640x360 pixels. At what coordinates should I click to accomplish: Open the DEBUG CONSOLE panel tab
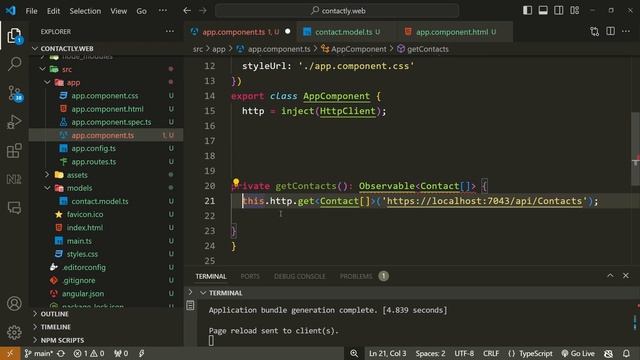[300, 276]
